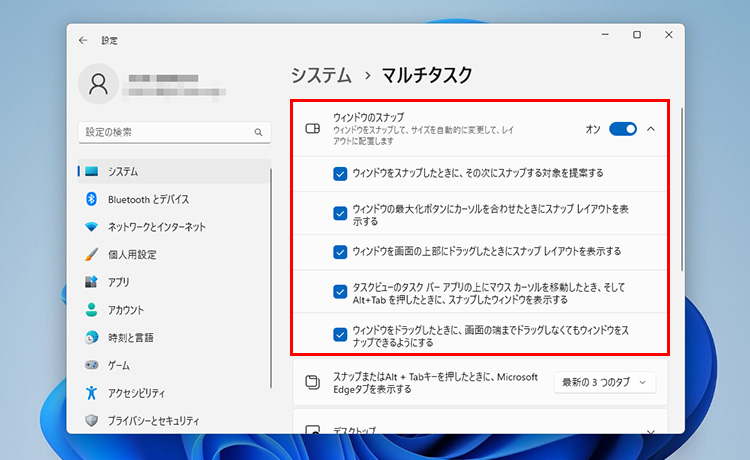Viewport: 750px width, 460px height.
Task: Click the アプリ icon in the sidebar
Action: [x=92, y=282]
